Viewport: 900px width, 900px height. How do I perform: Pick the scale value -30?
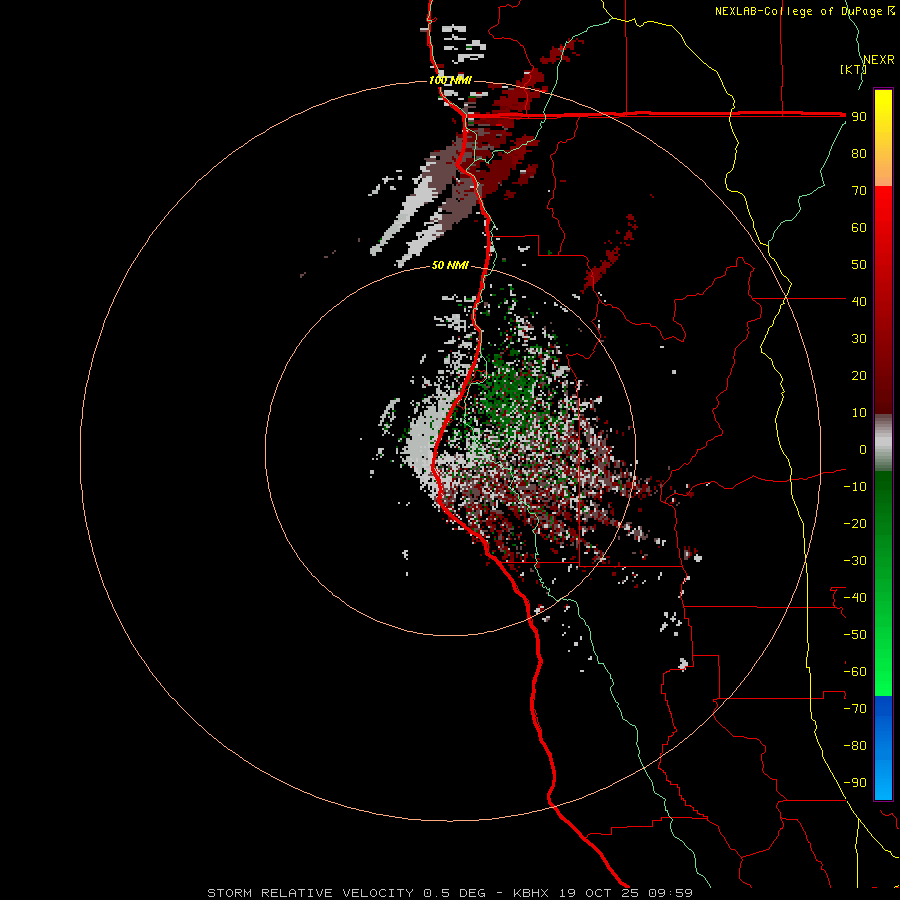(855, 561)
